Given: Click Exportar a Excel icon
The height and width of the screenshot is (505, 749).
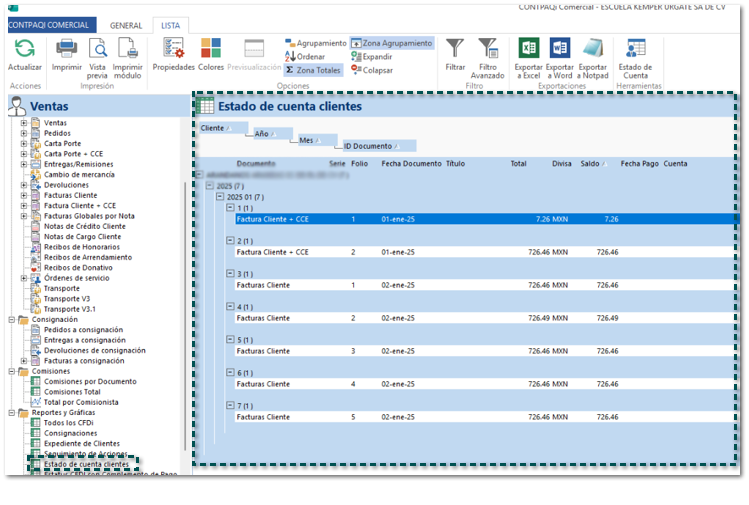Looking at the screenshot, I should [528, 48].
